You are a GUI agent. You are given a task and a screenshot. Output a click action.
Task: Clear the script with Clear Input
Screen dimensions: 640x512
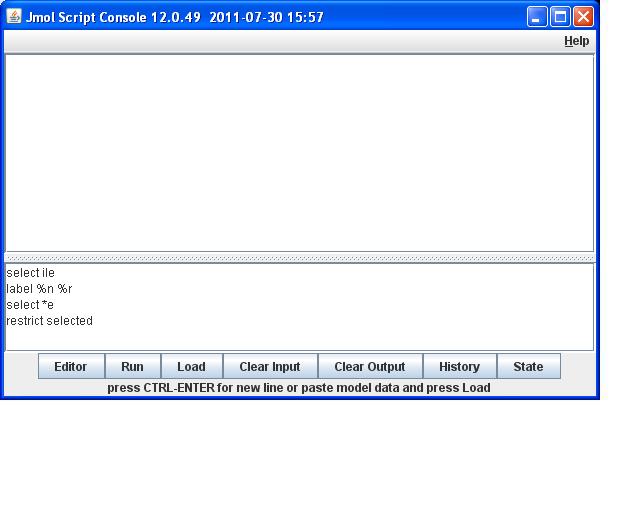(269, 367)
